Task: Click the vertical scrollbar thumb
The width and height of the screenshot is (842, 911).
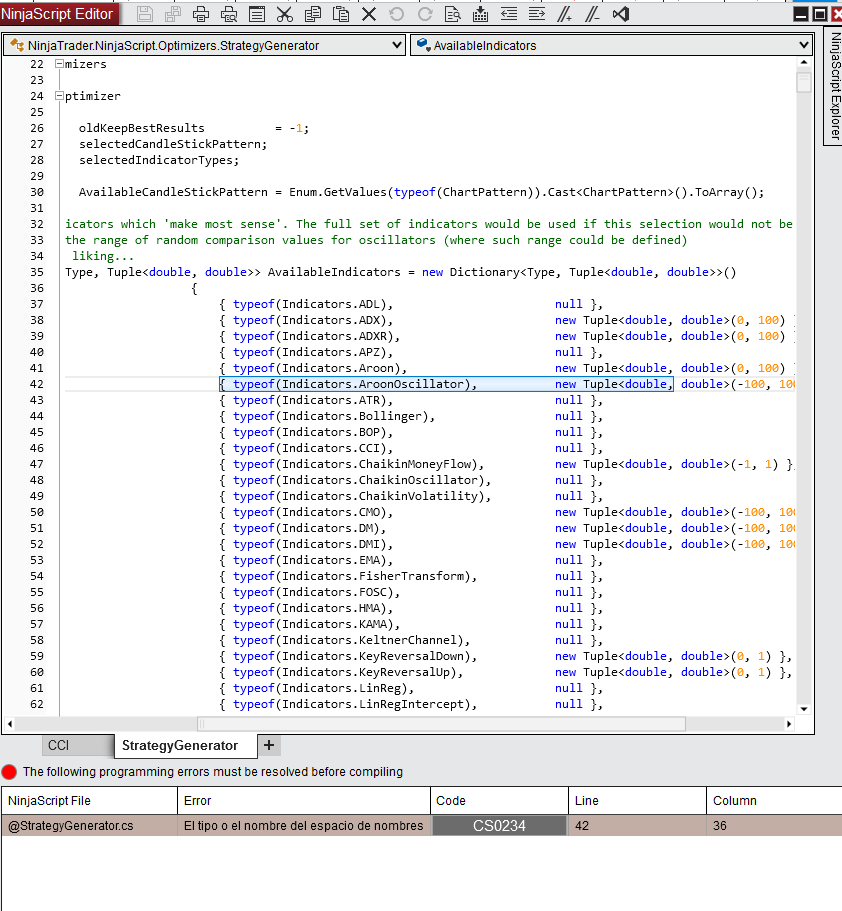Action: (804, 82)
